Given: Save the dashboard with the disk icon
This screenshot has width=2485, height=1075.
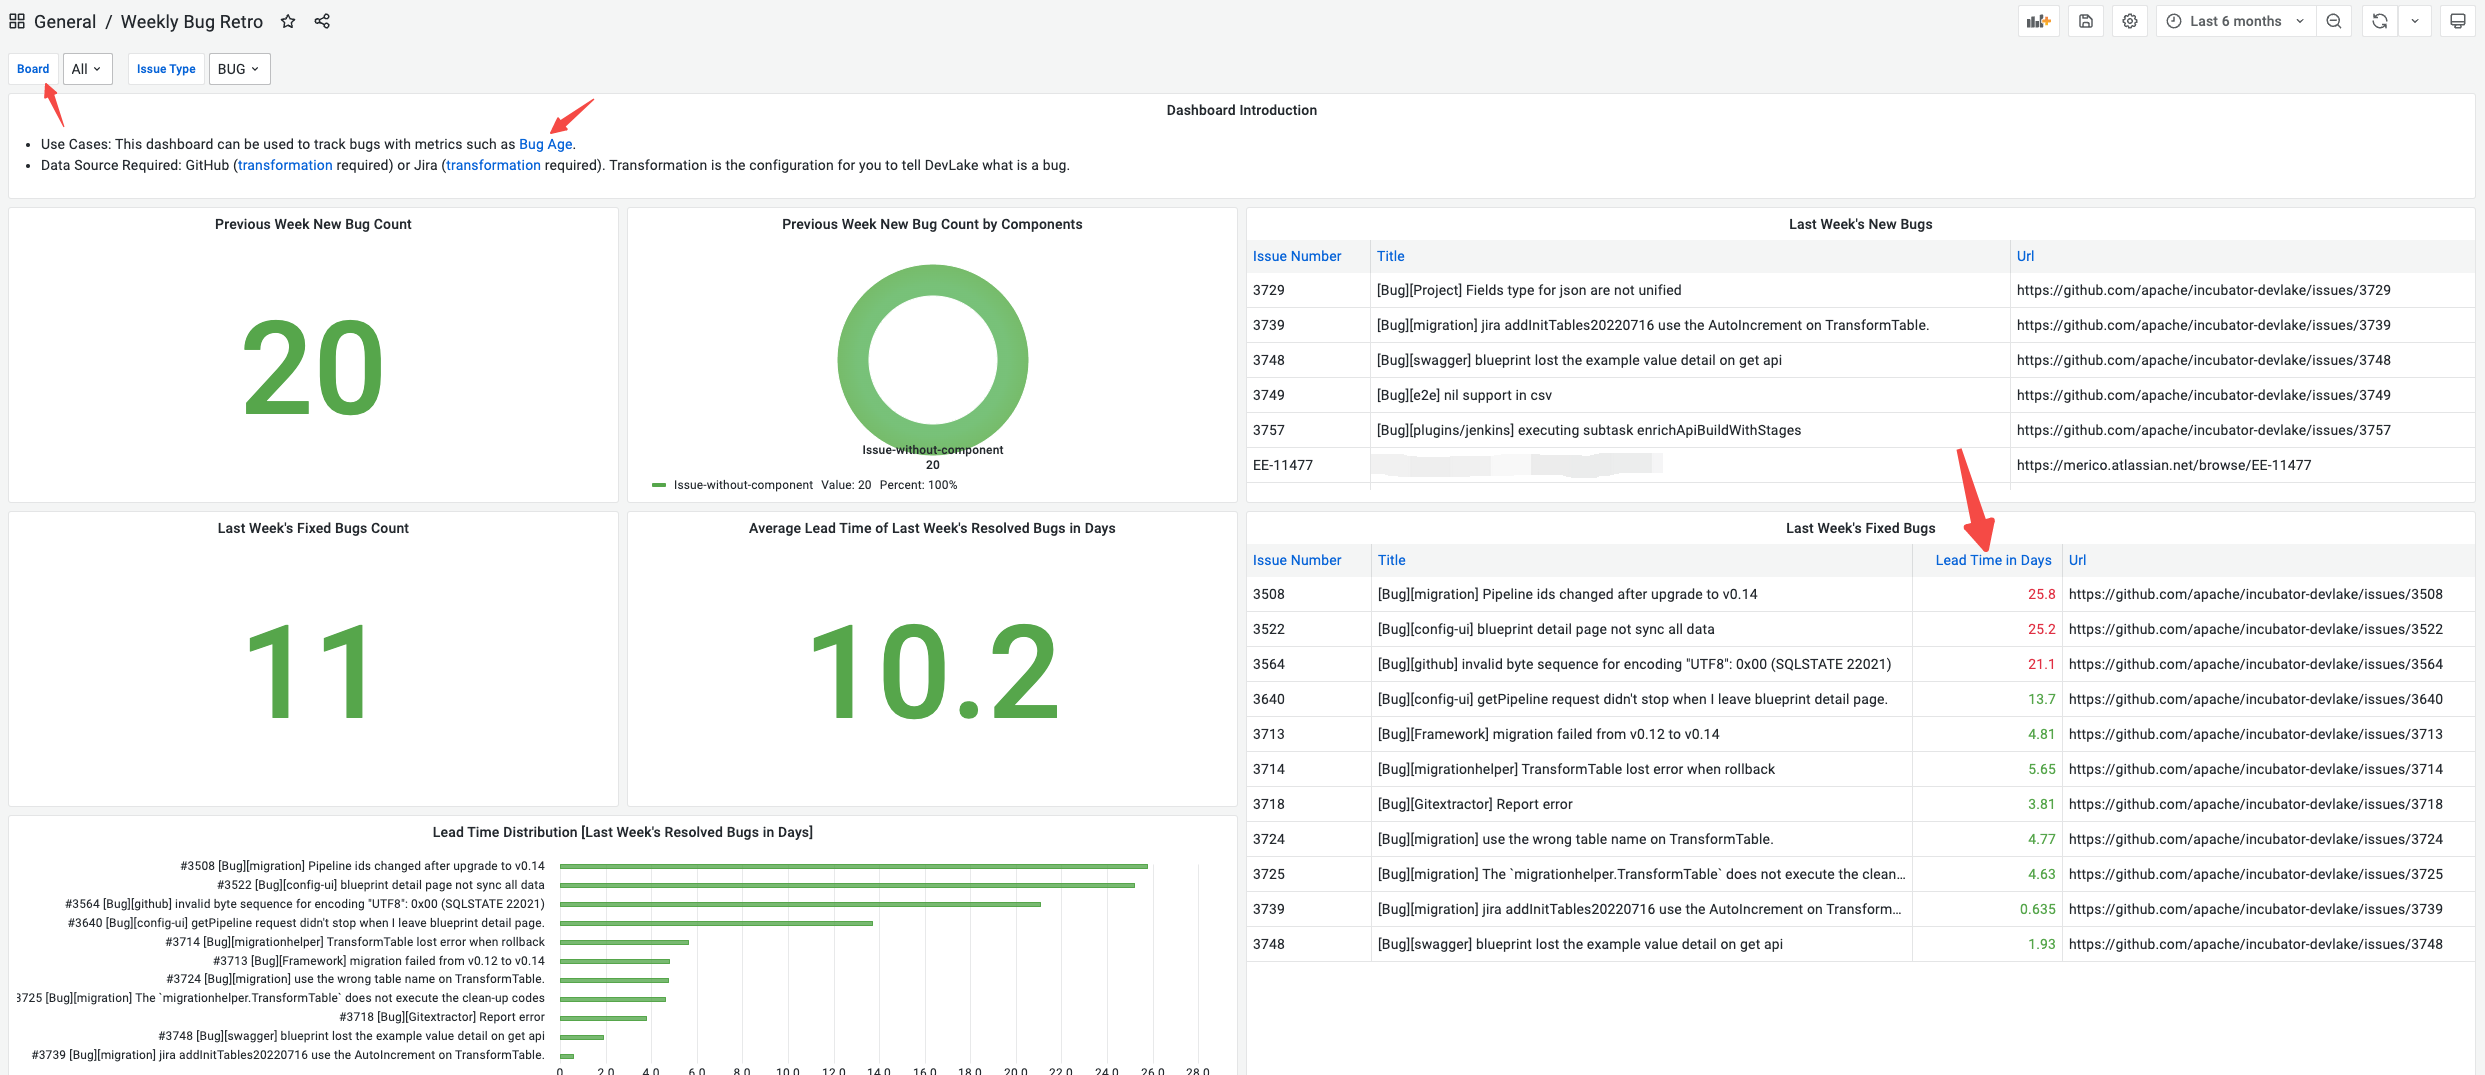Looking at the screenshot, I should tap(2086, 21).
